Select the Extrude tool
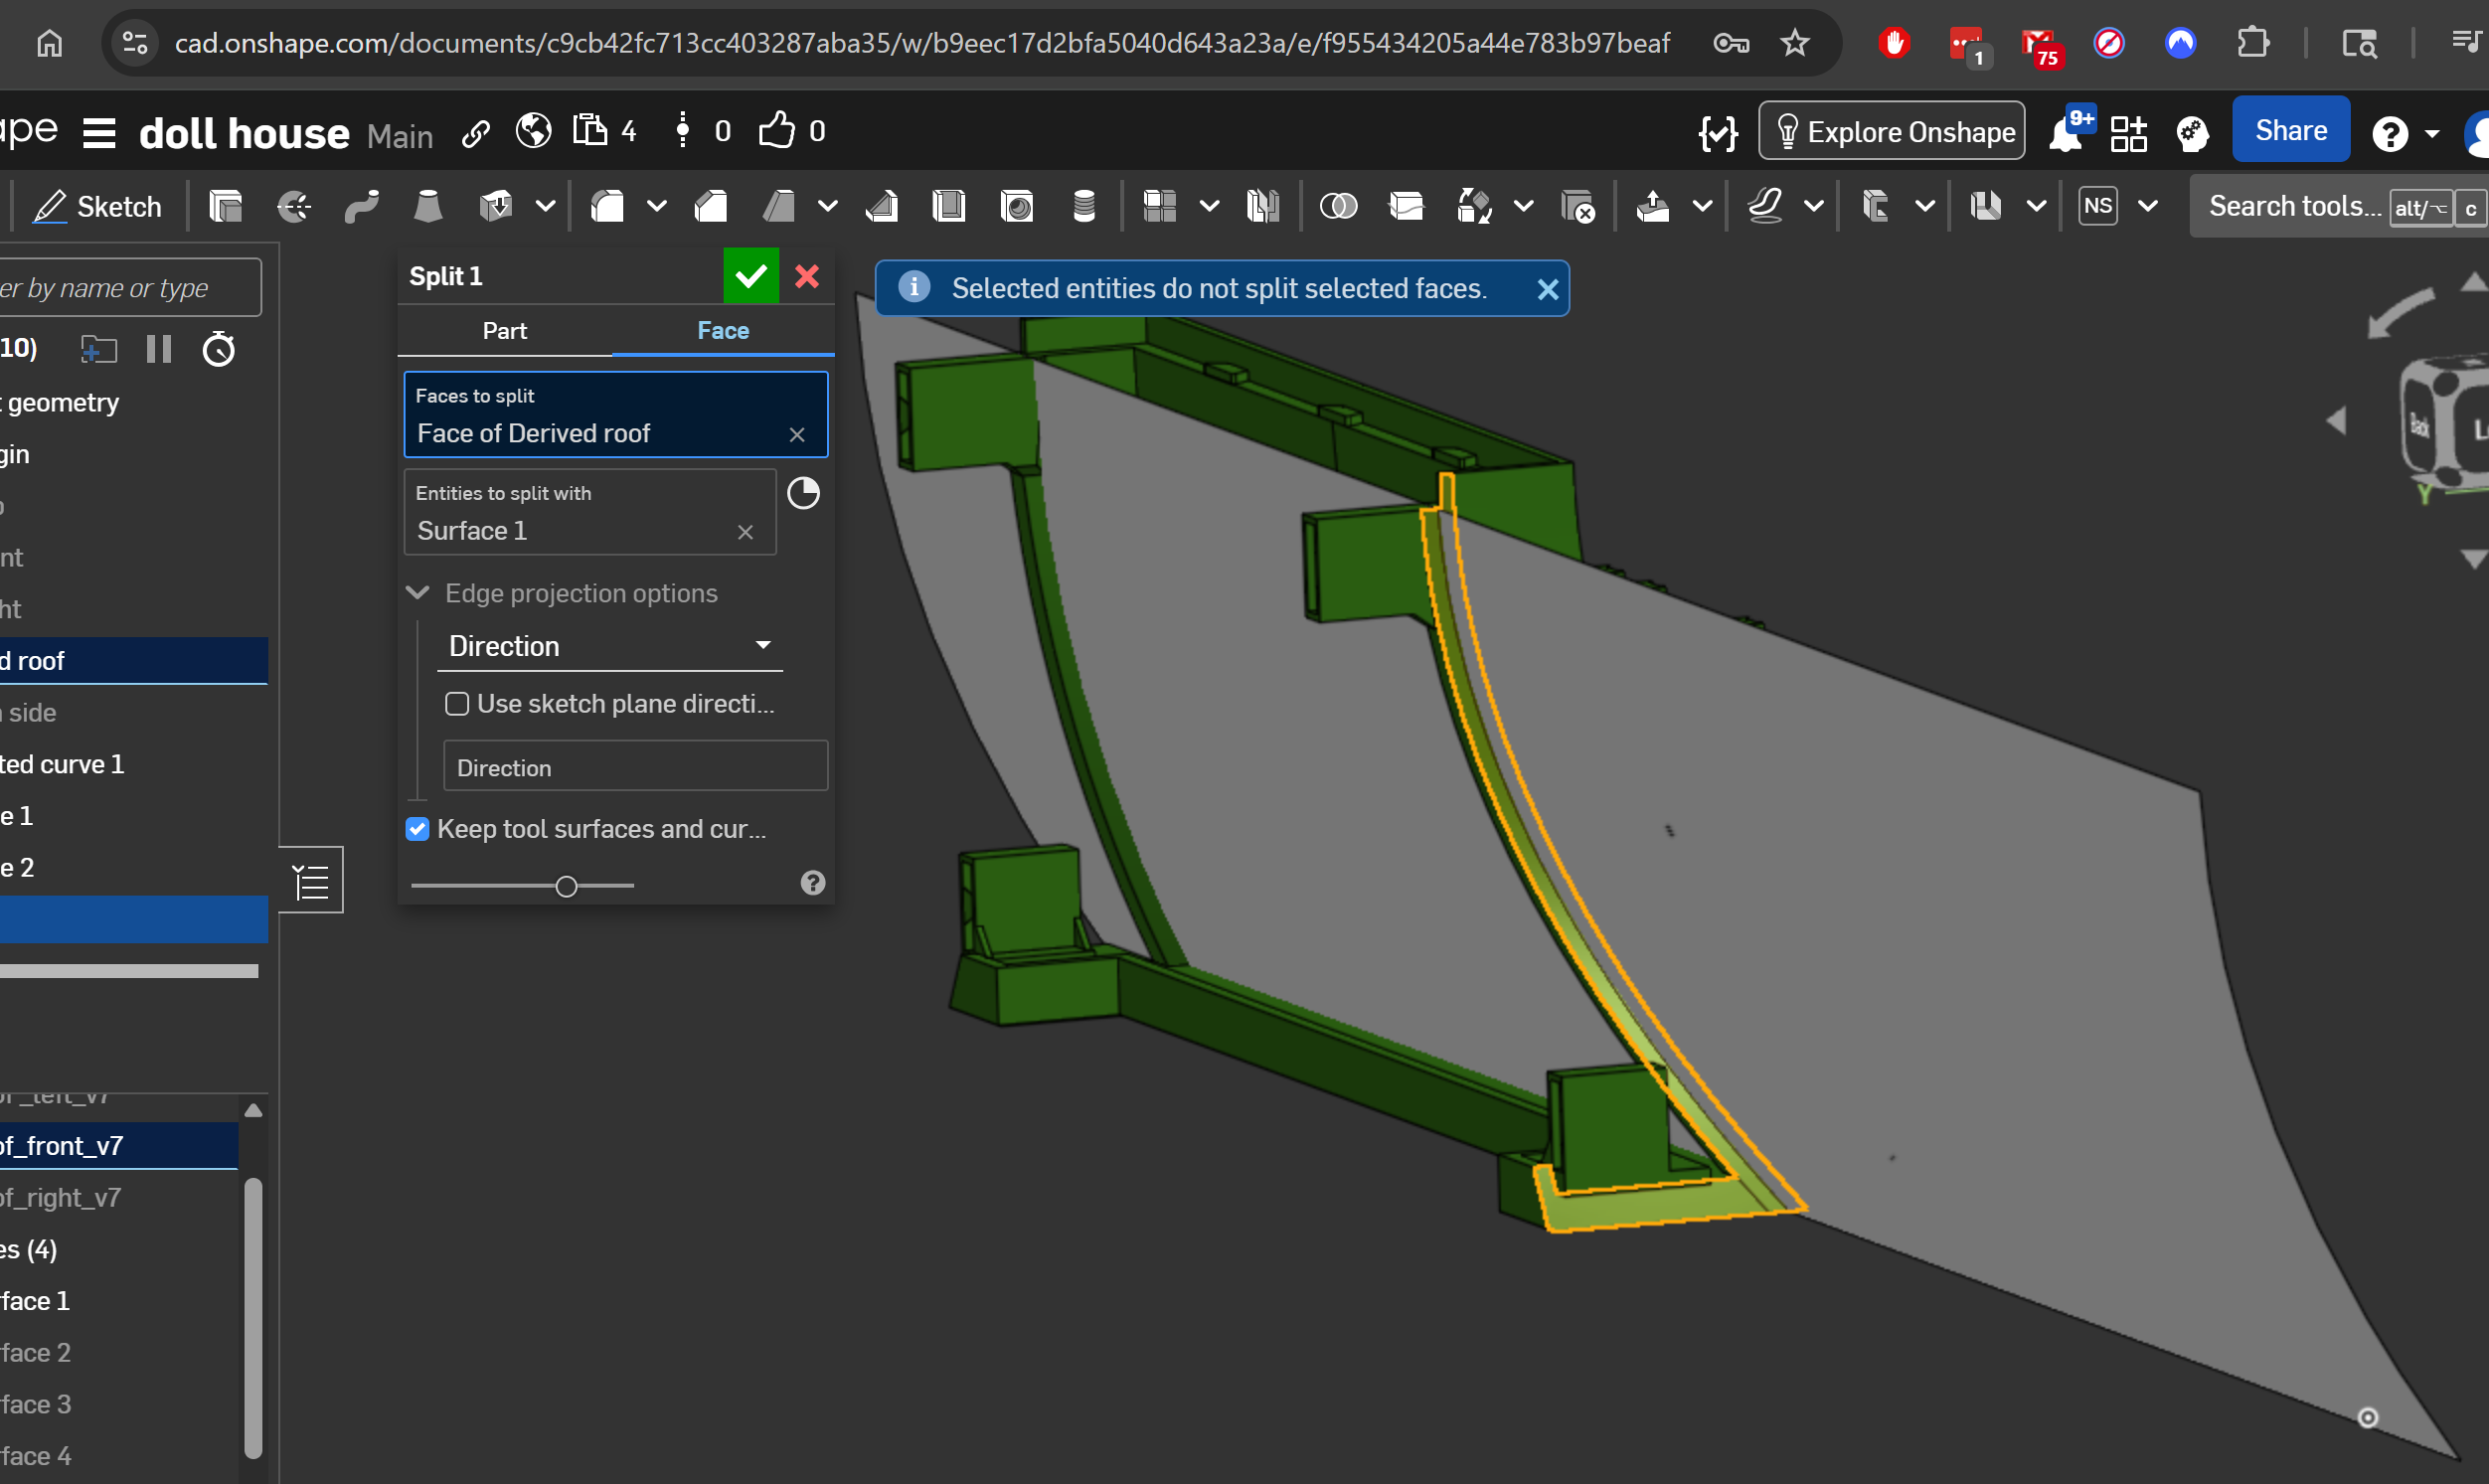The image size is (2489, 1484). [x=226, y=207]
